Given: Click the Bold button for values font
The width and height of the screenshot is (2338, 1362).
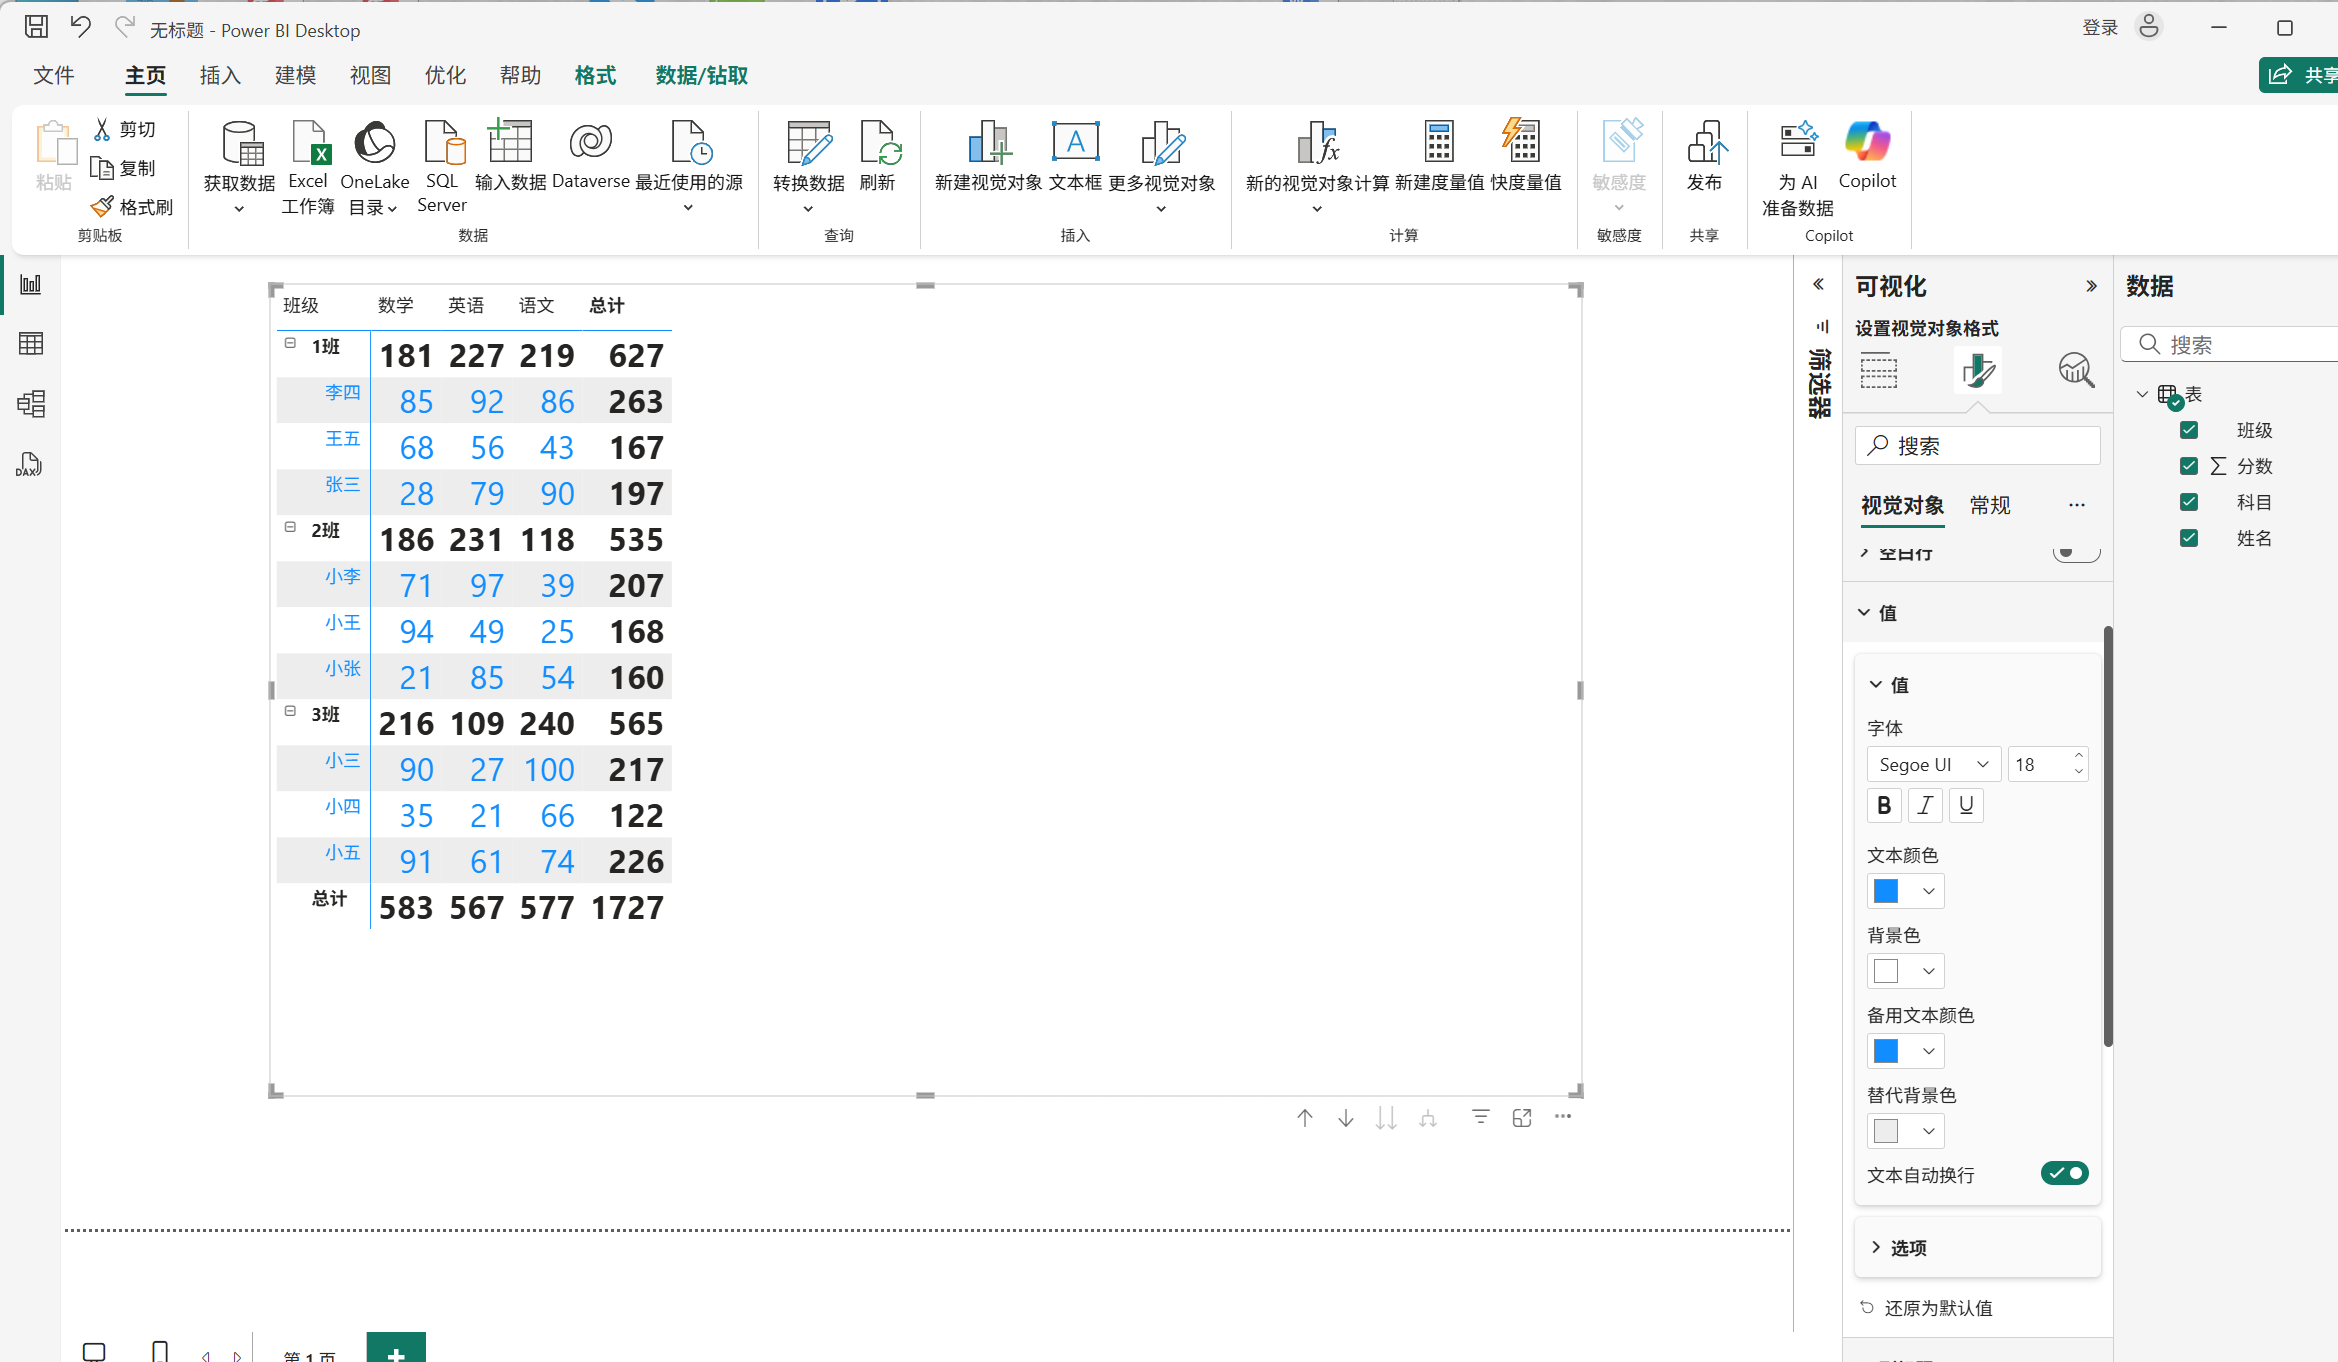Looking at the screenshot, I should tap(1884, 805).
